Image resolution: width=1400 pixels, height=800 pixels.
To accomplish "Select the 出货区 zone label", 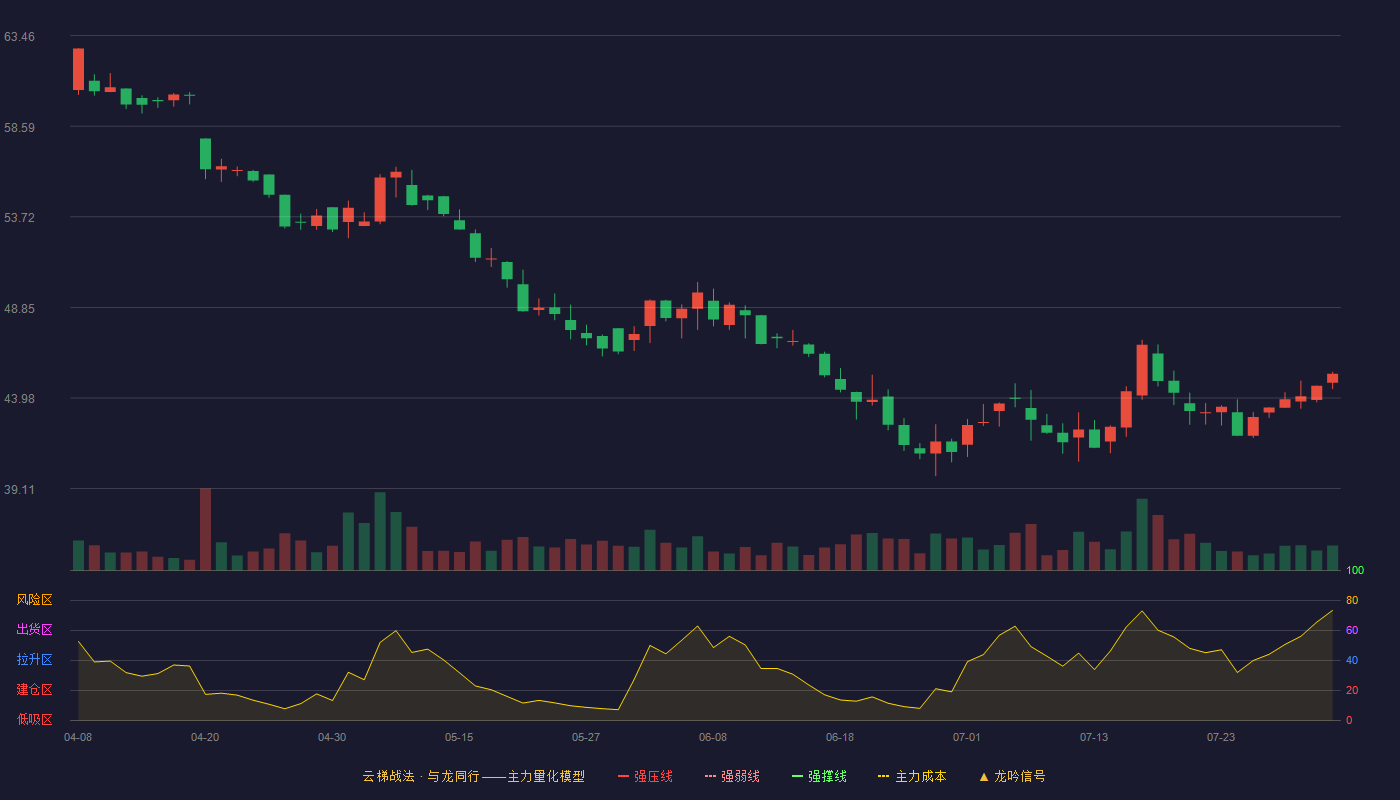I will [34, 630].
